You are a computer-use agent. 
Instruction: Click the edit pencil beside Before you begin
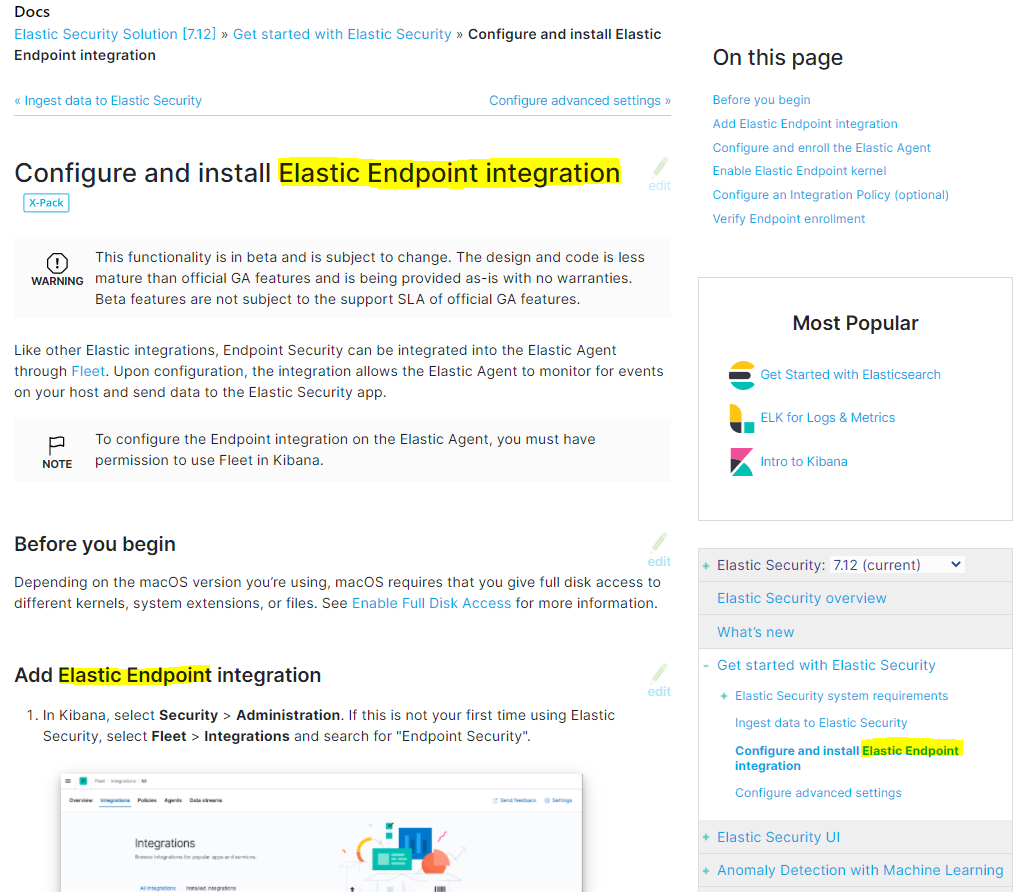660,550
